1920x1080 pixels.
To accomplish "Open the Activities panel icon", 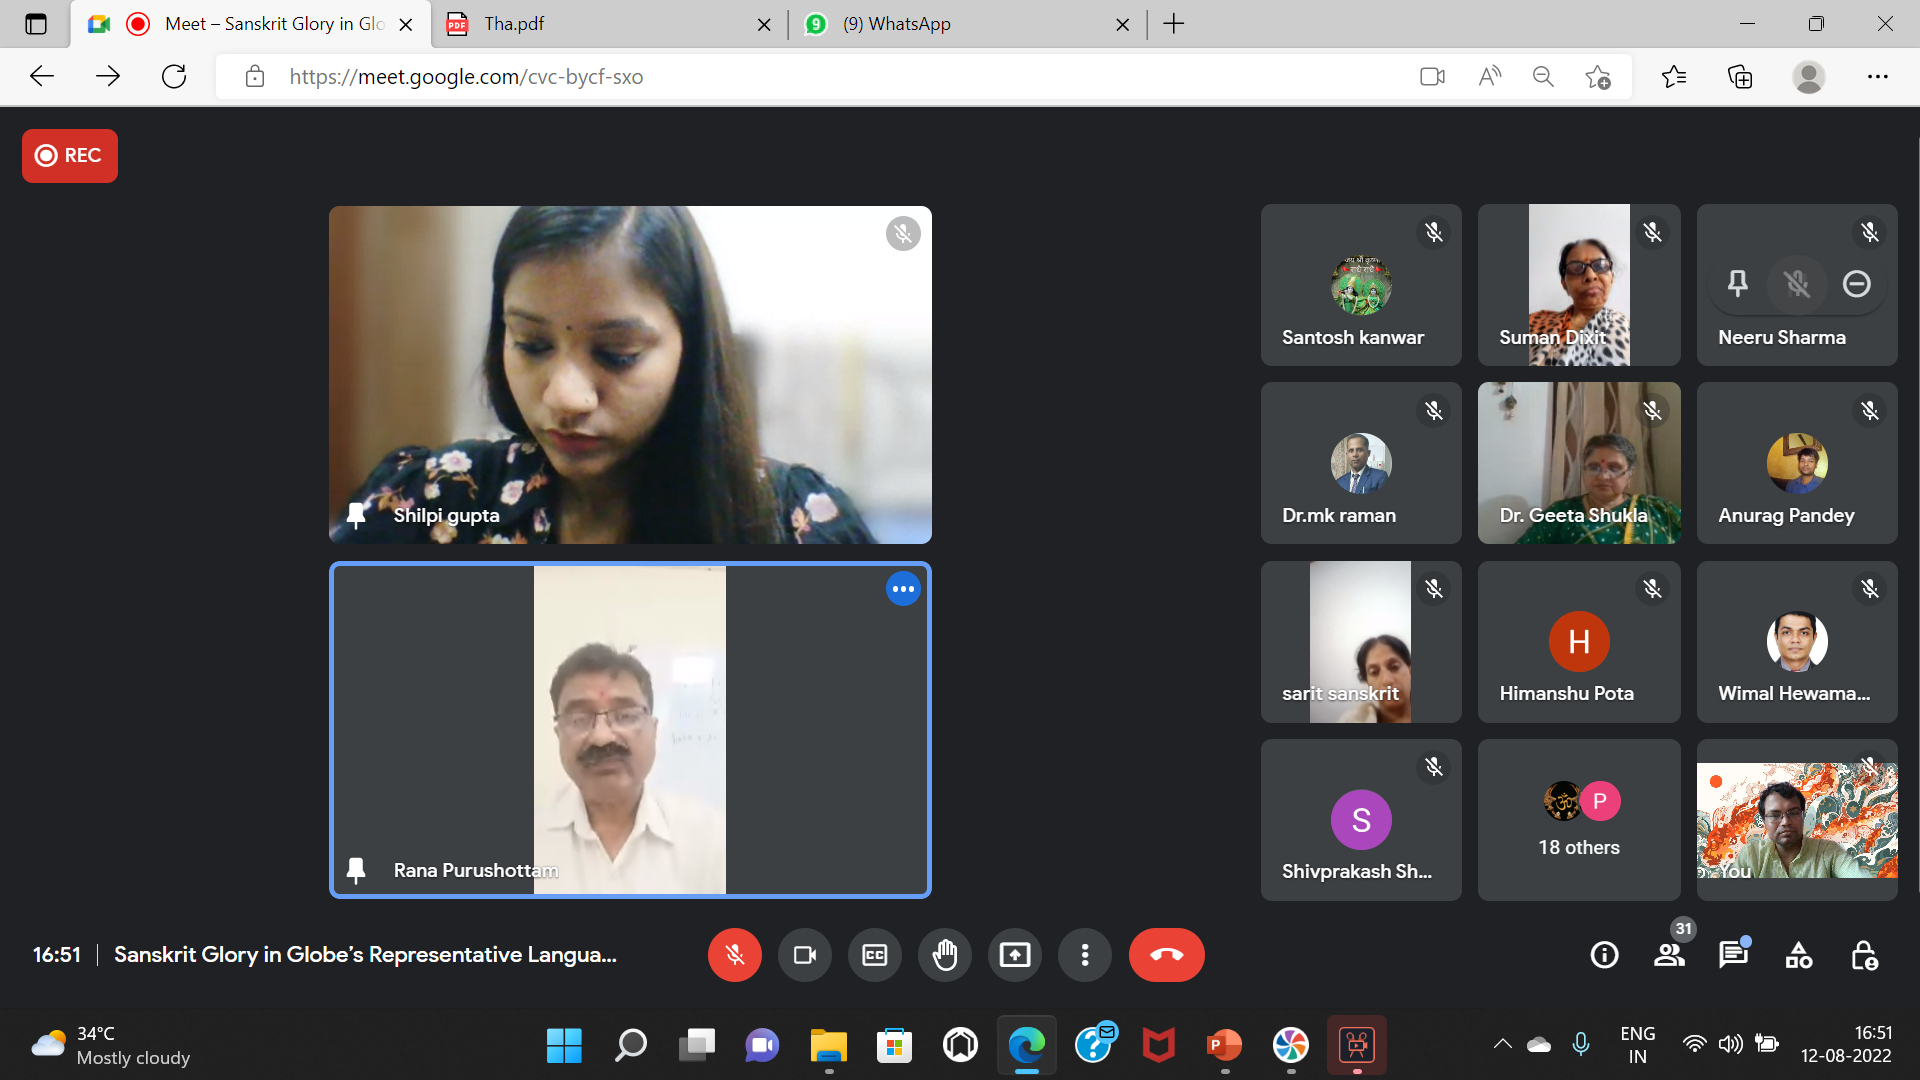I will coord(1798,955).
